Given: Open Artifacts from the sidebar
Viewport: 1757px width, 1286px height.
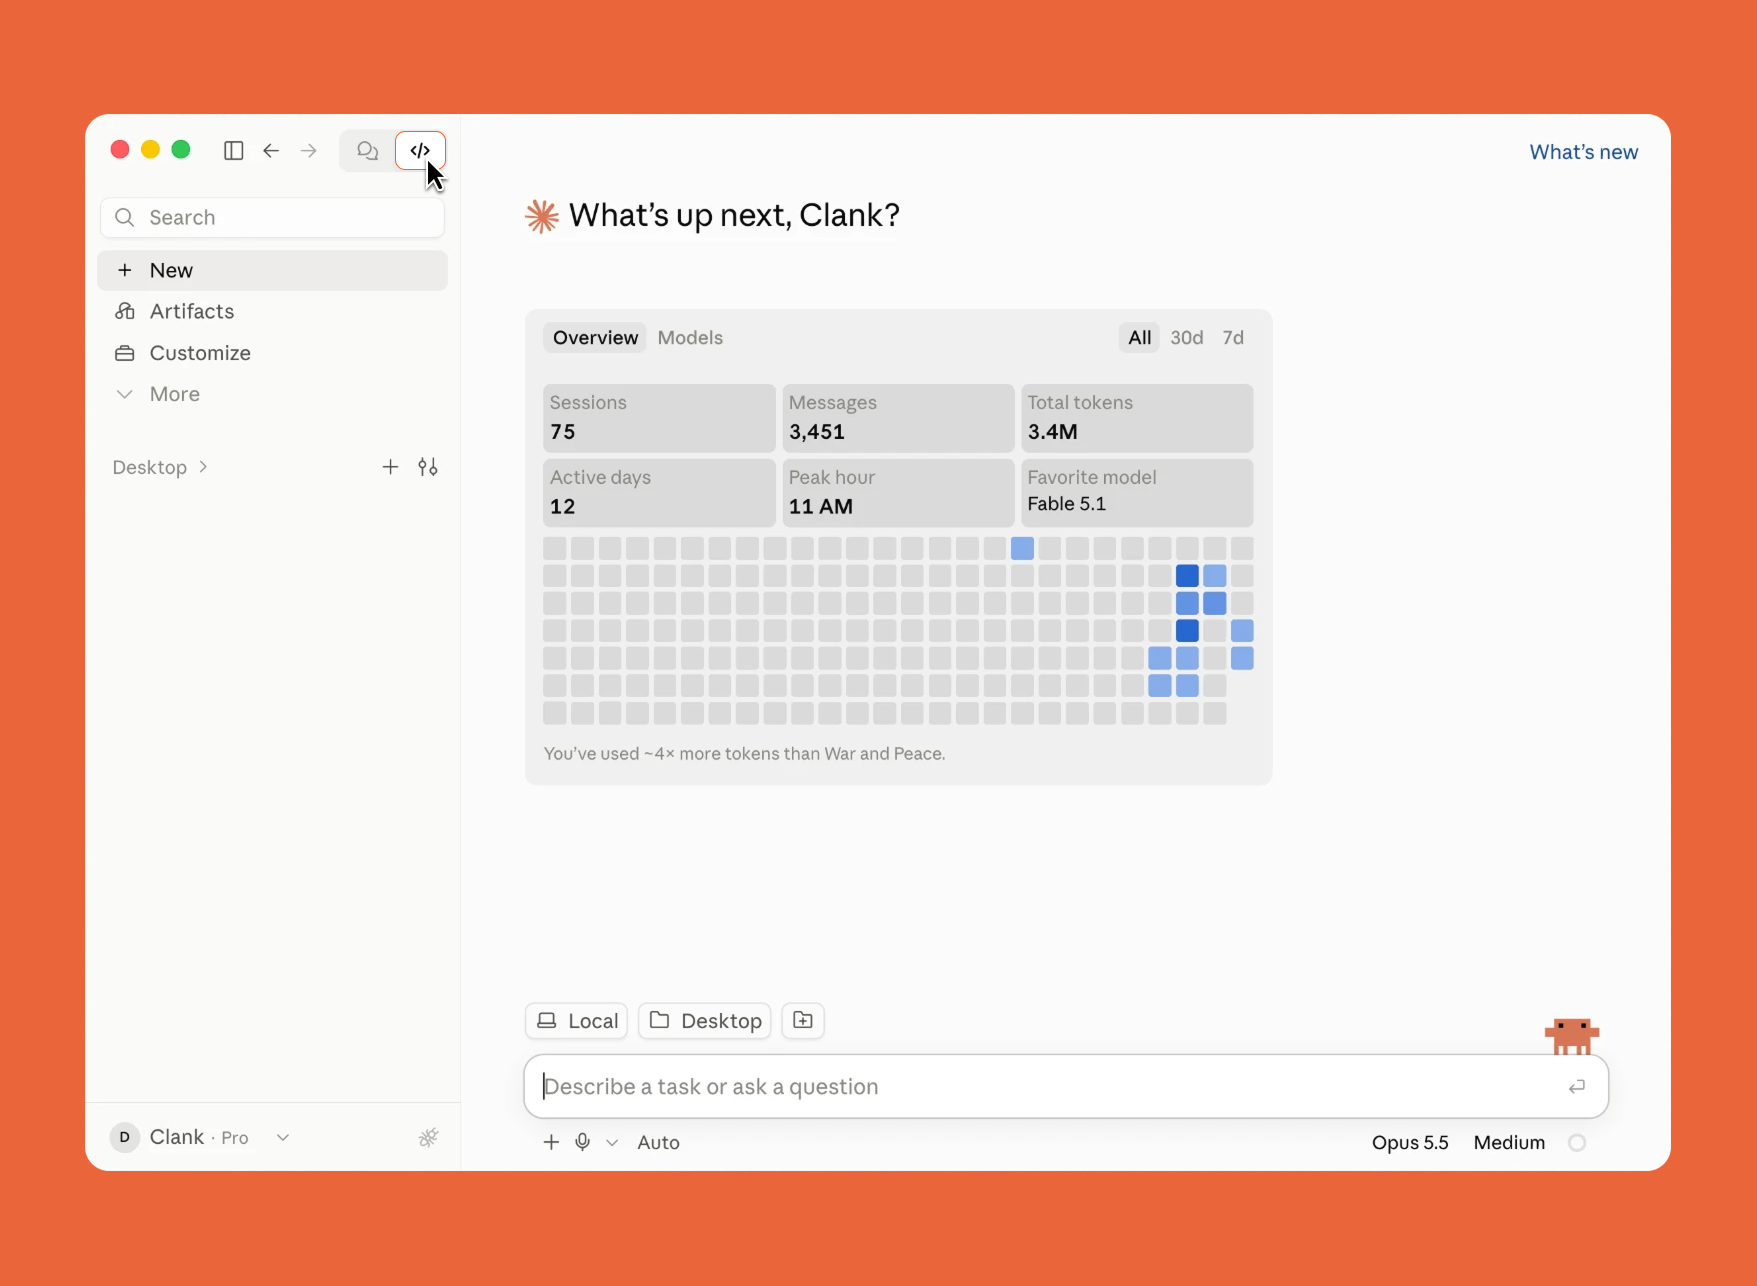Looking at the screenshot, I should 272,311.
